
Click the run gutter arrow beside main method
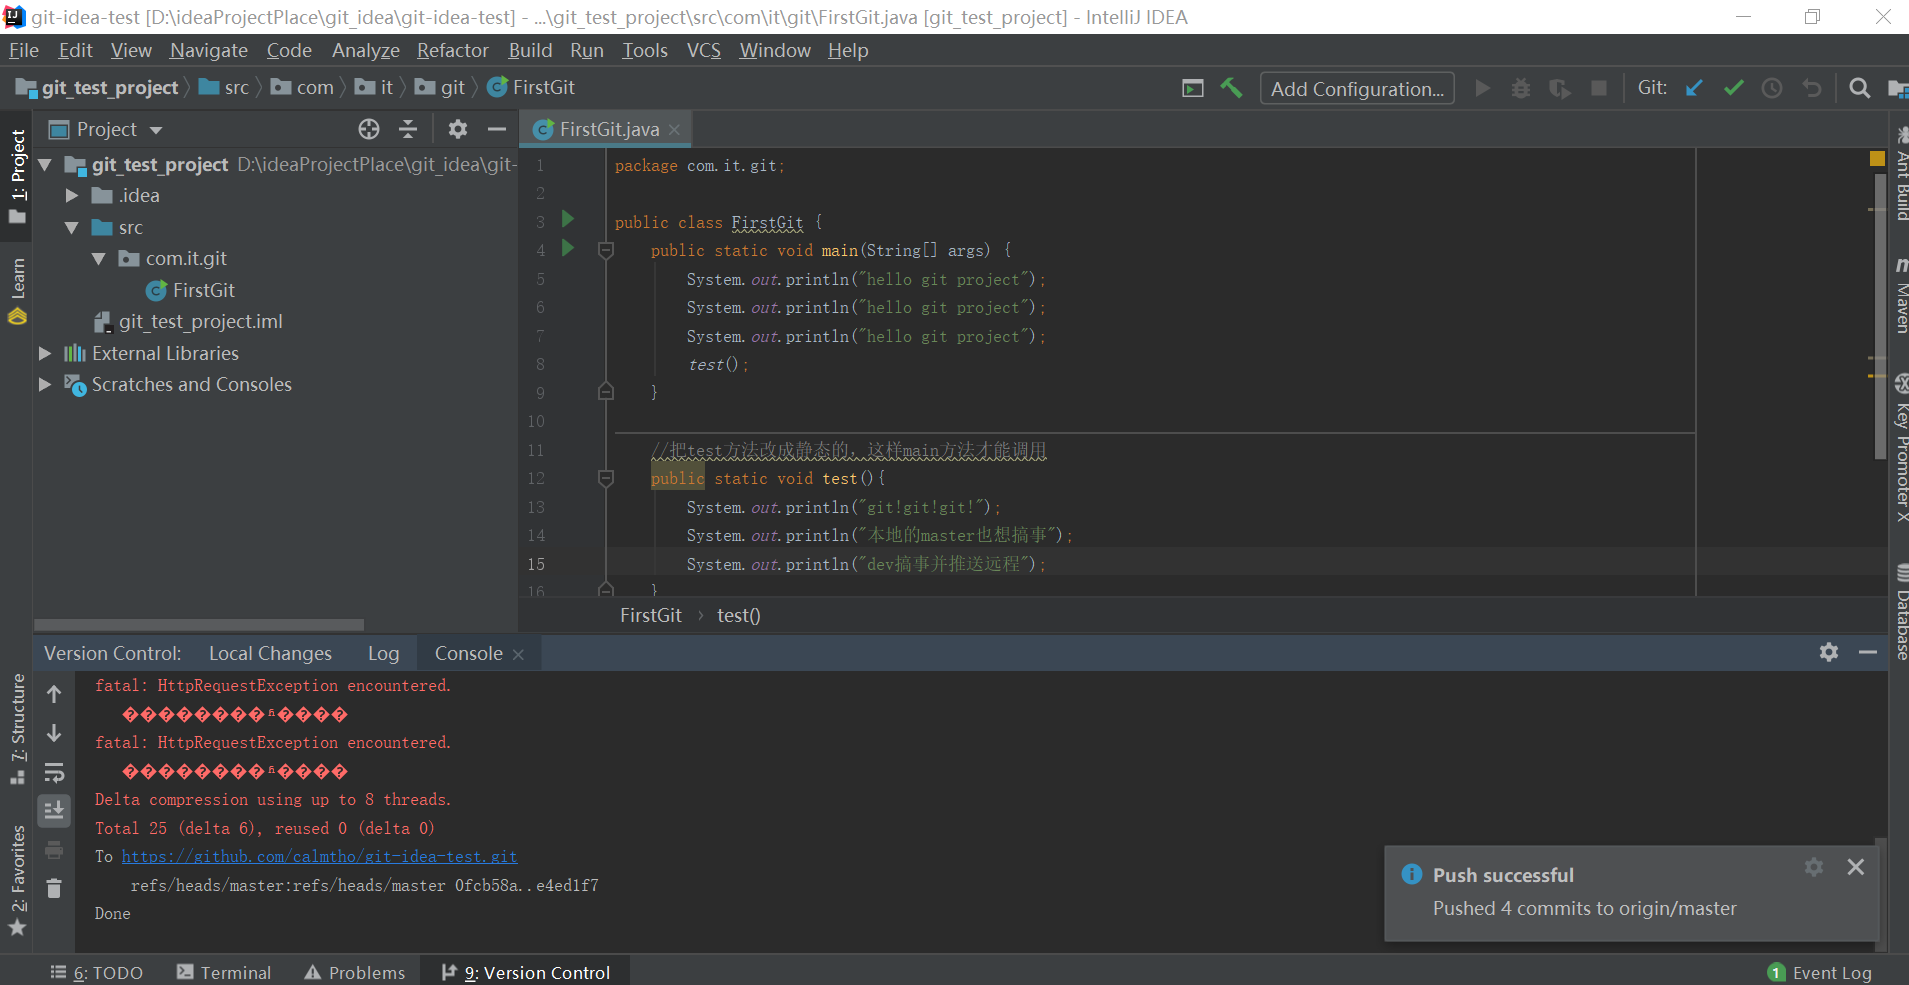click(568, 248)
